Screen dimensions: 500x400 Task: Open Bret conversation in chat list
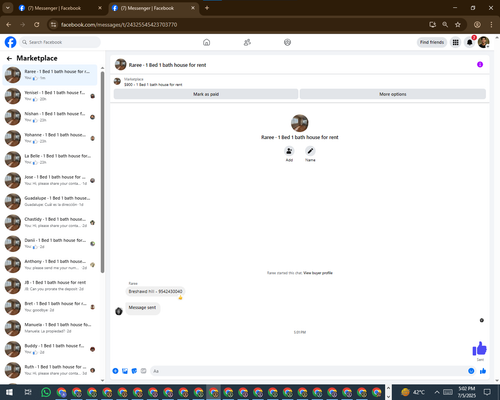tap(50, 307)
